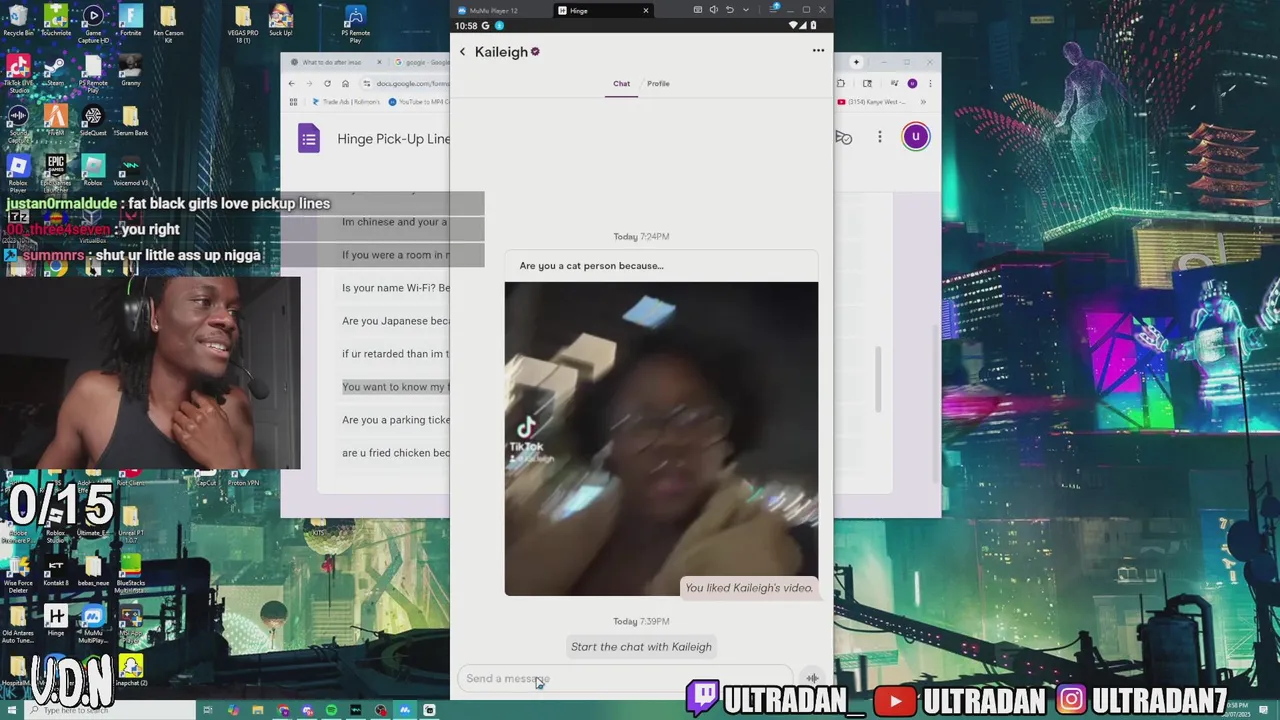Open the Steam desktop shortcut
1280x720 pixels.
click(x=55, y=71)
